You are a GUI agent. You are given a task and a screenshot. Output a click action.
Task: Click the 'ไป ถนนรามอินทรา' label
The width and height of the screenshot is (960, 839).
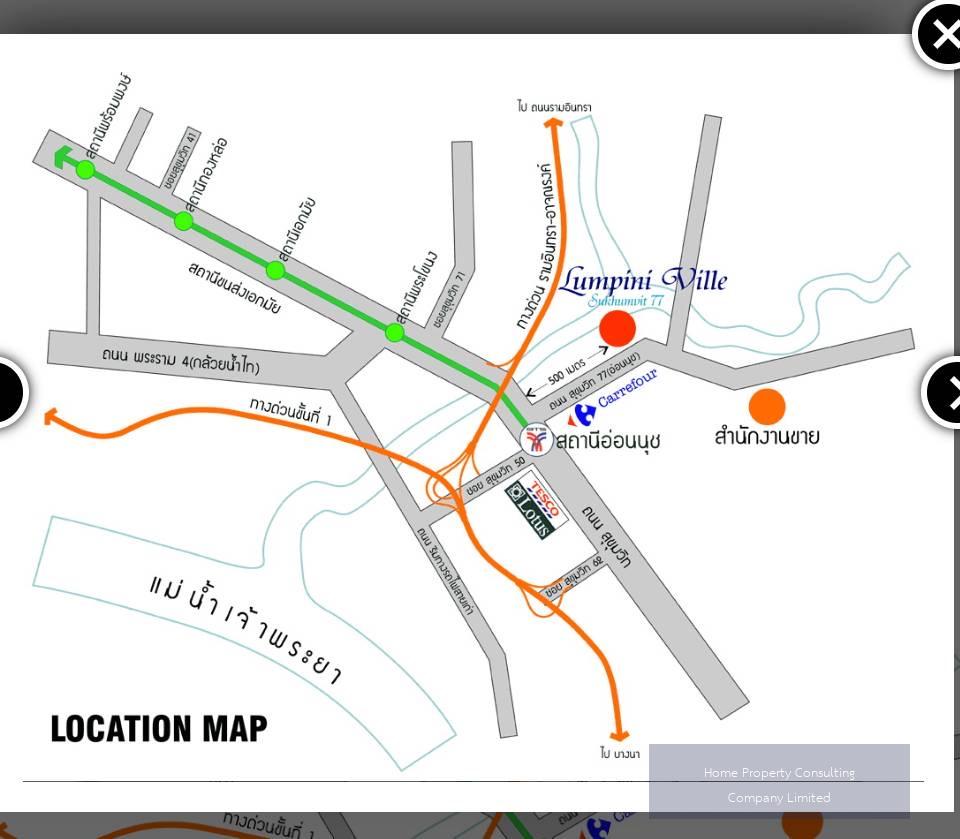[554, 107]
